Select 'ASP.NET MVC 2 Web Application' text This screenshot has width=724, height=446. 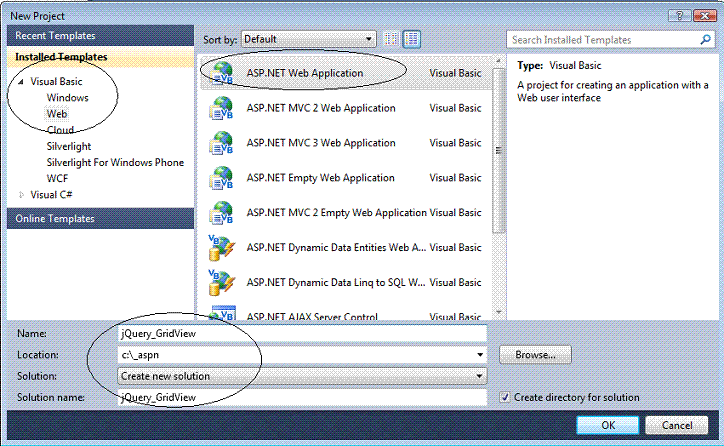[321, 108]
